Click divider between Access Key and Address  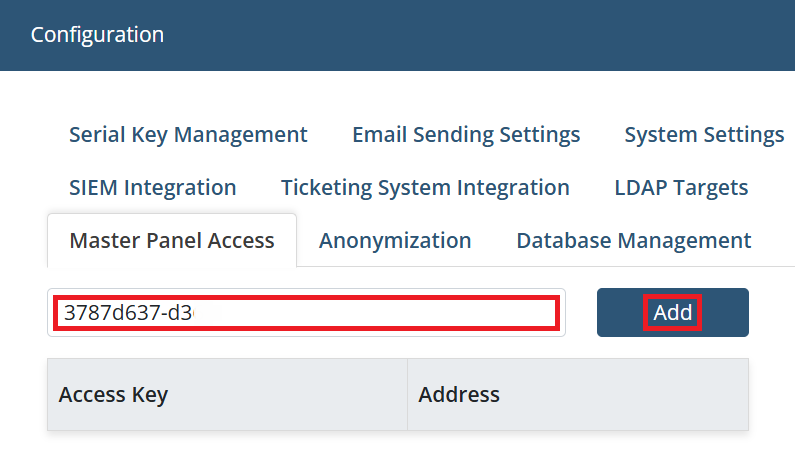tap(407, 394)
